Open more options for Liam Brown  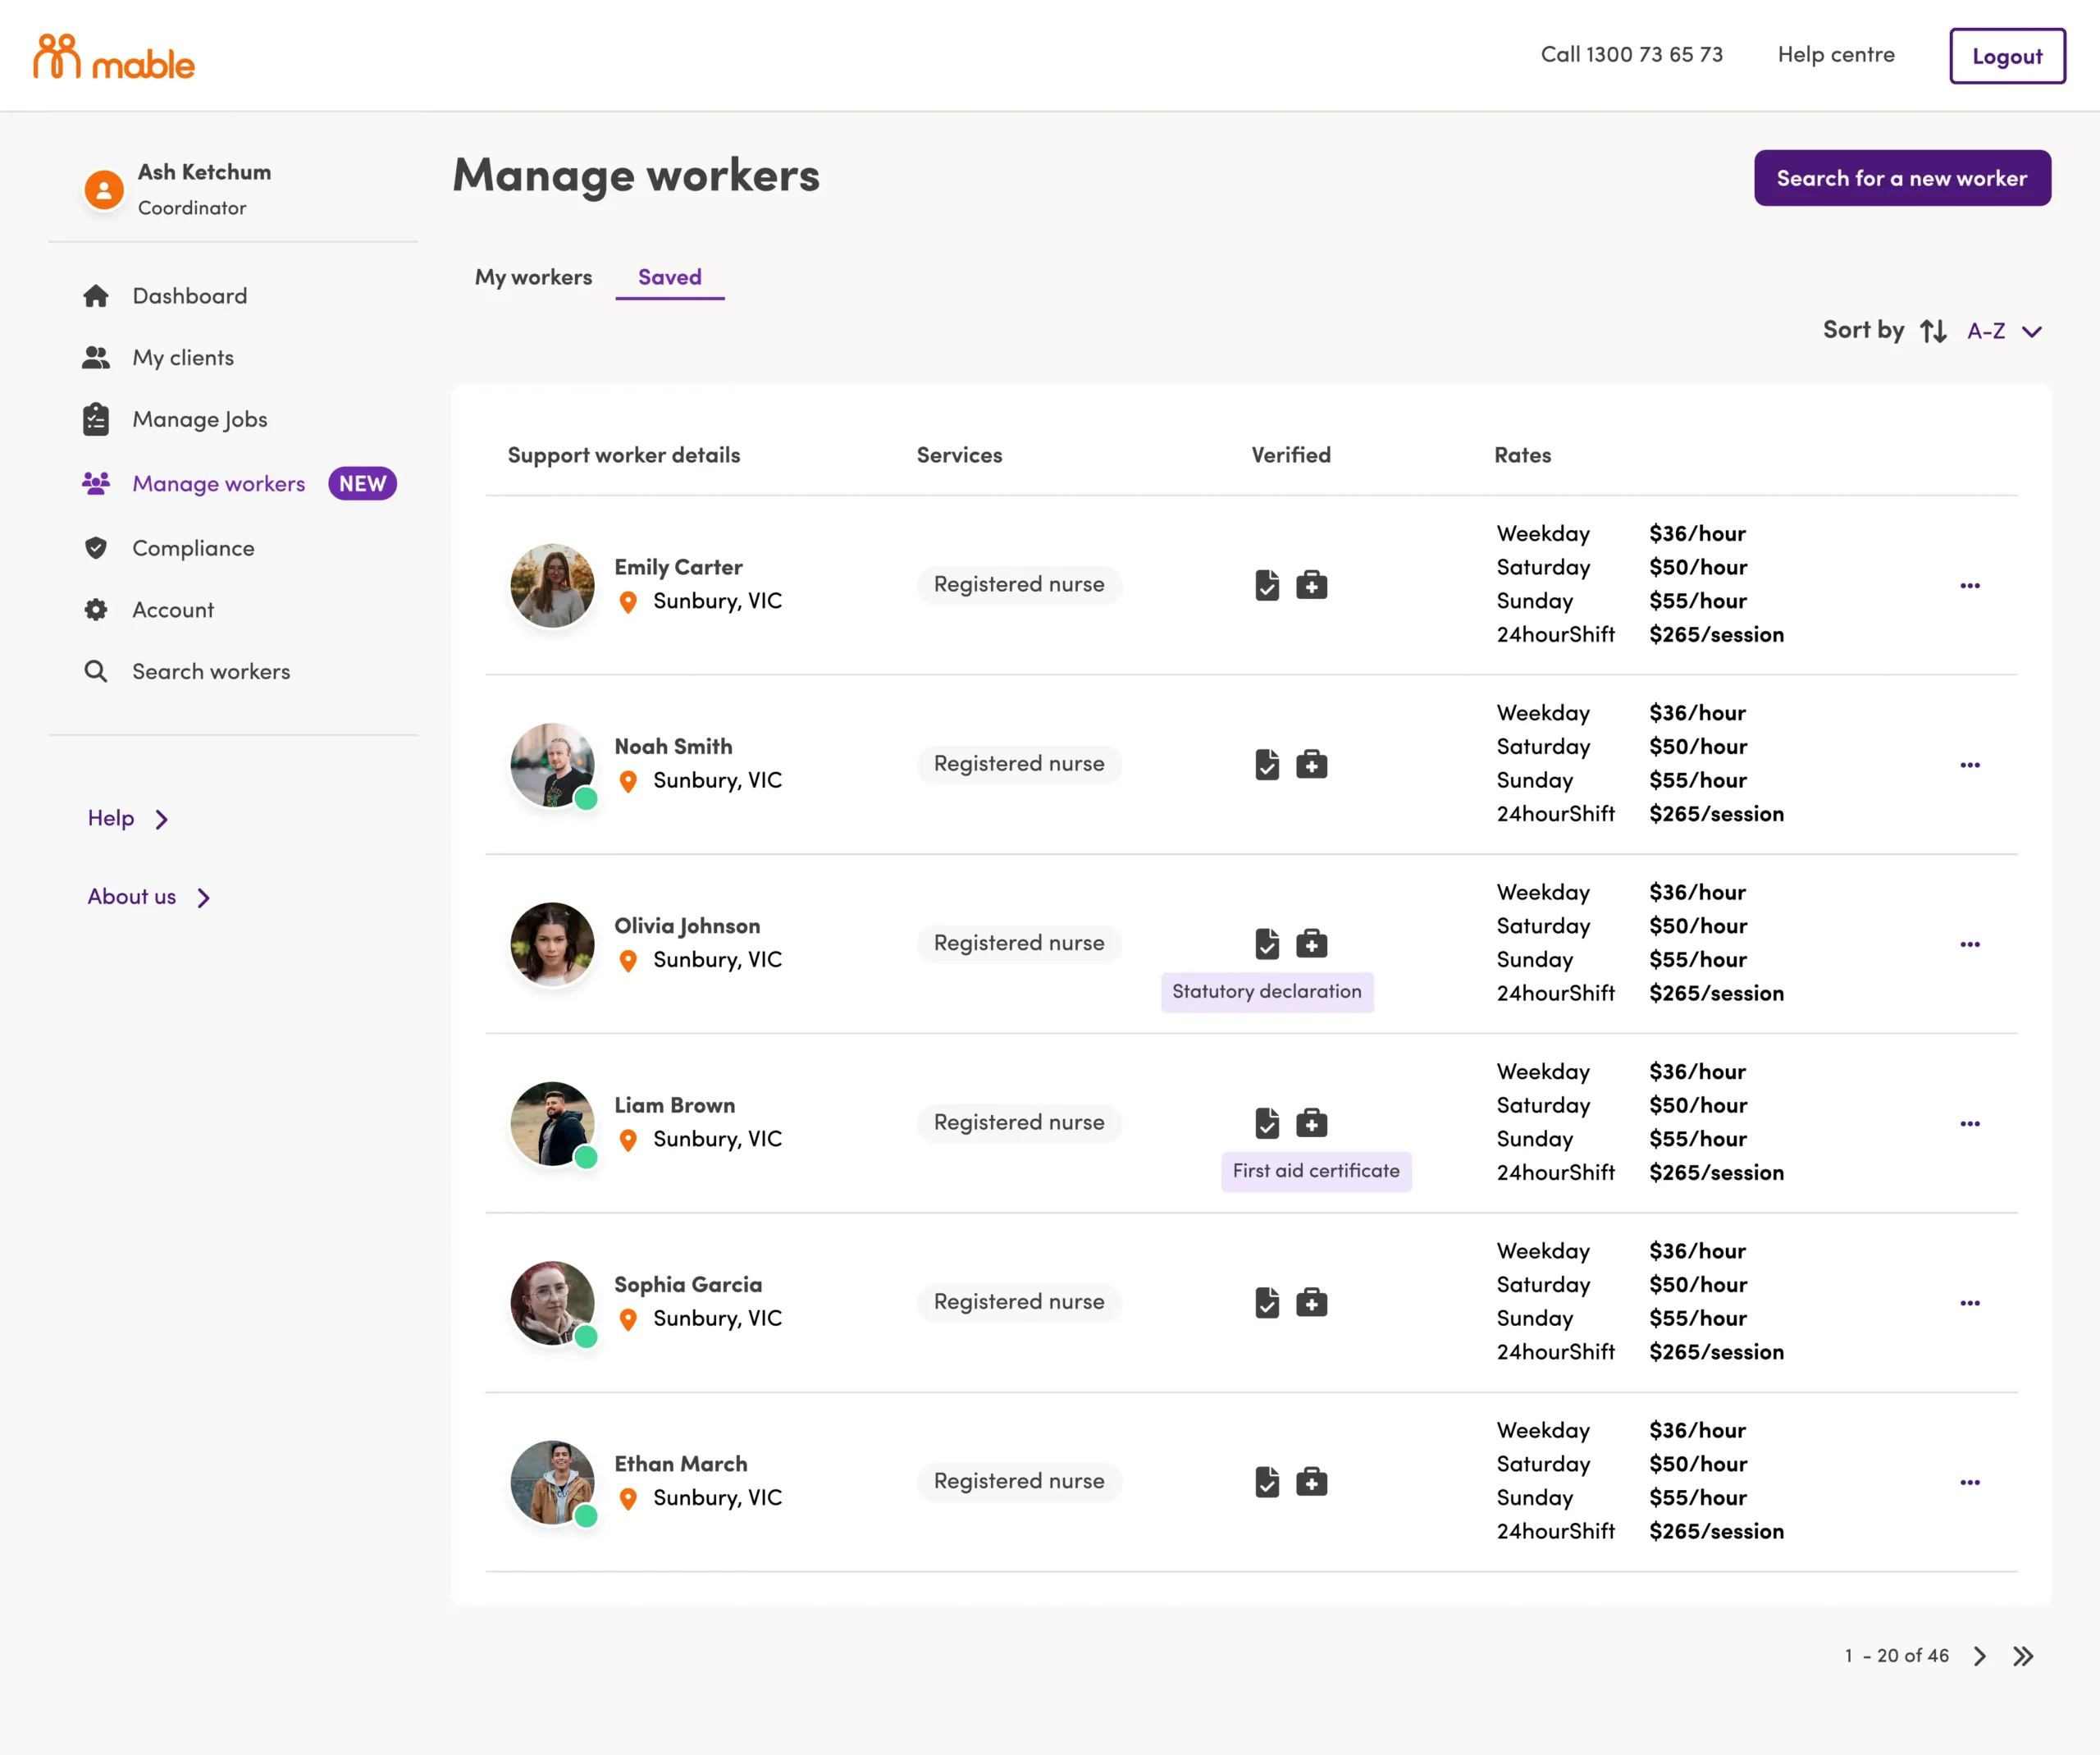point(1970,1124)
